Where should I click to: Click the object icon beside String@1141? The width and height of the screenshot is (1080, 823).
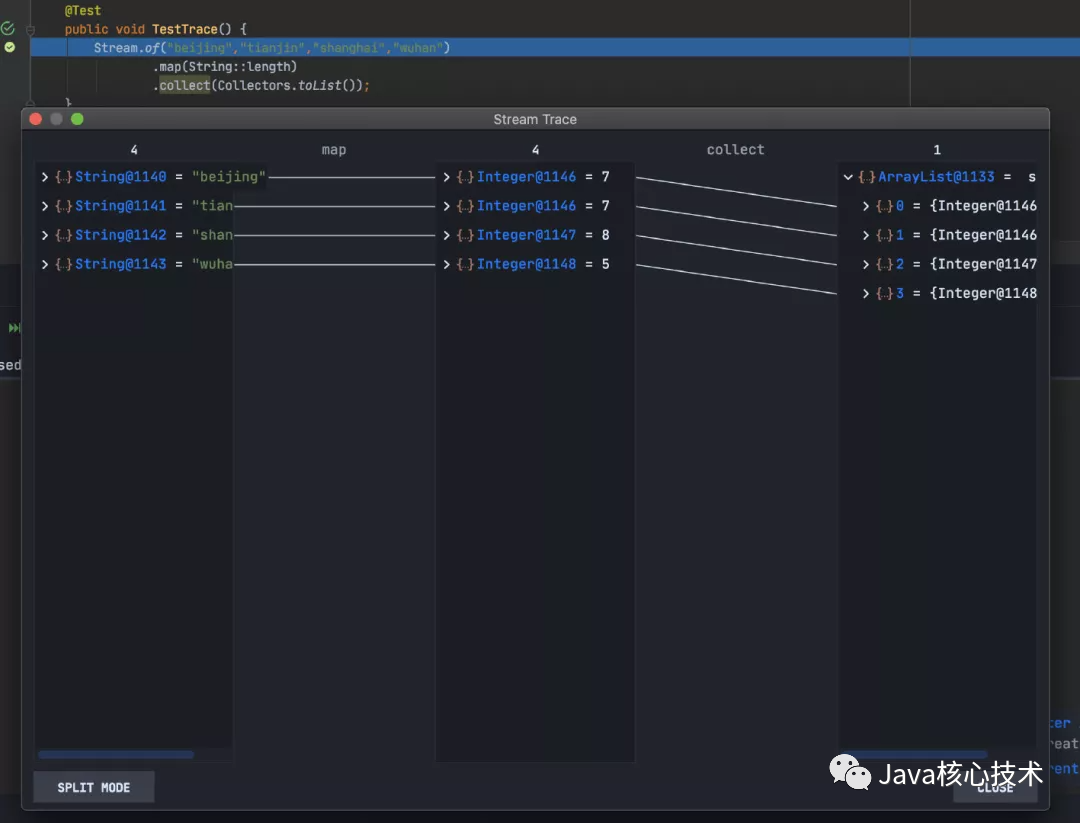pyautogui.click(x=63, y=206)
